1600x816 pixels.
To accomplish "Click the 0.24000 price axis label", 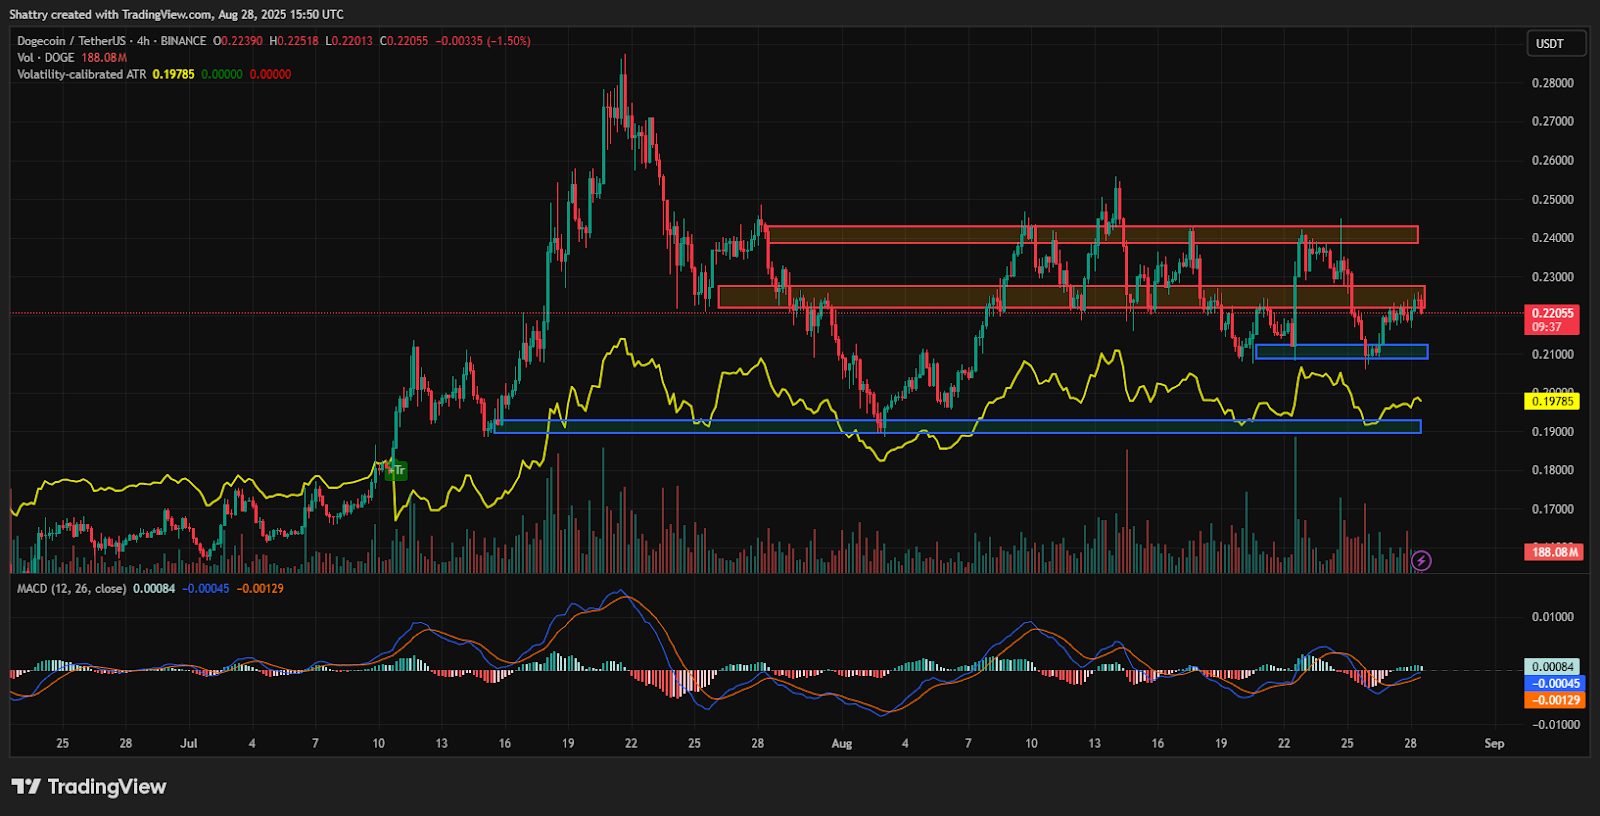I will (1553, 238).
